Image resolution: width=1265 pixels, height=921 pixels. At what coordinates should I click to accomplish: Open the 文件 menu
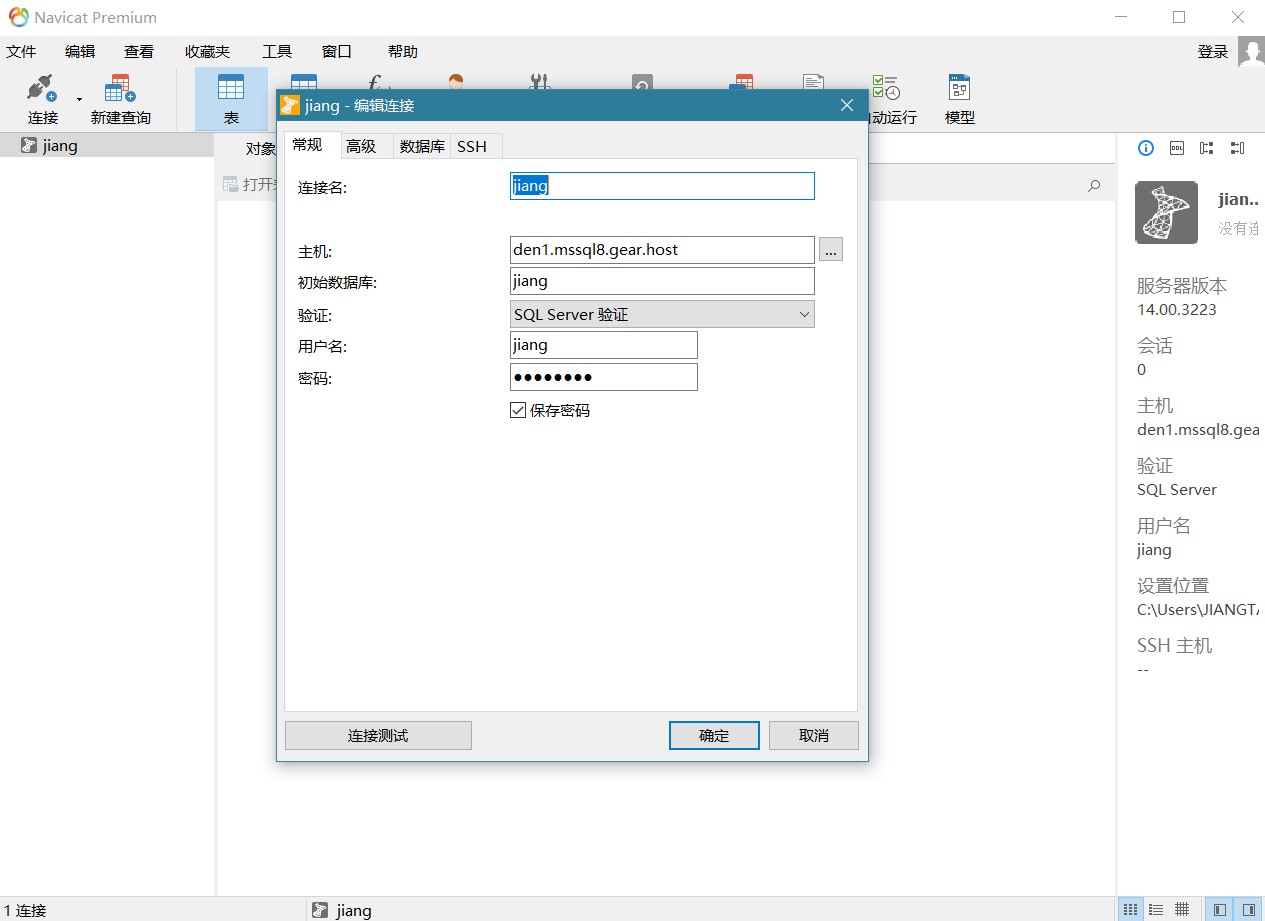pyautogui.click(x=21, y=51)
